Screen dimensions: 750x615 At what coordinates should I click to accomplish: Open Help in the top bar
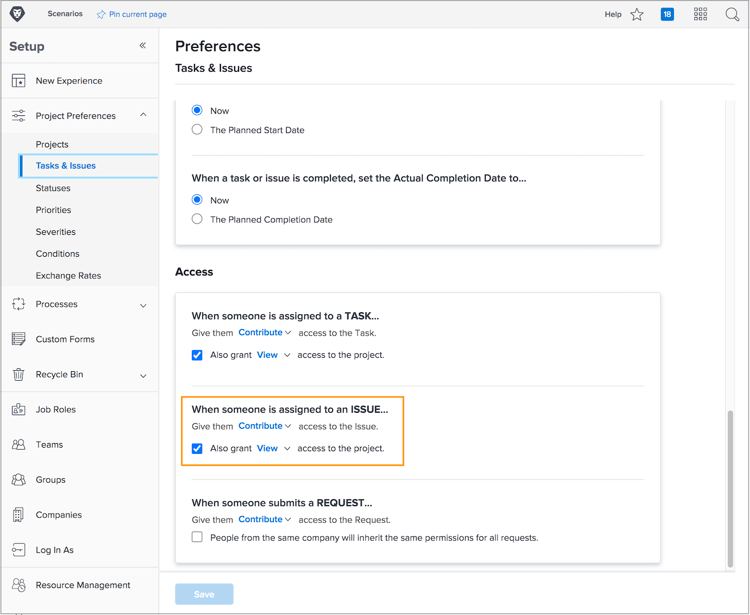(x=613, y=14)
